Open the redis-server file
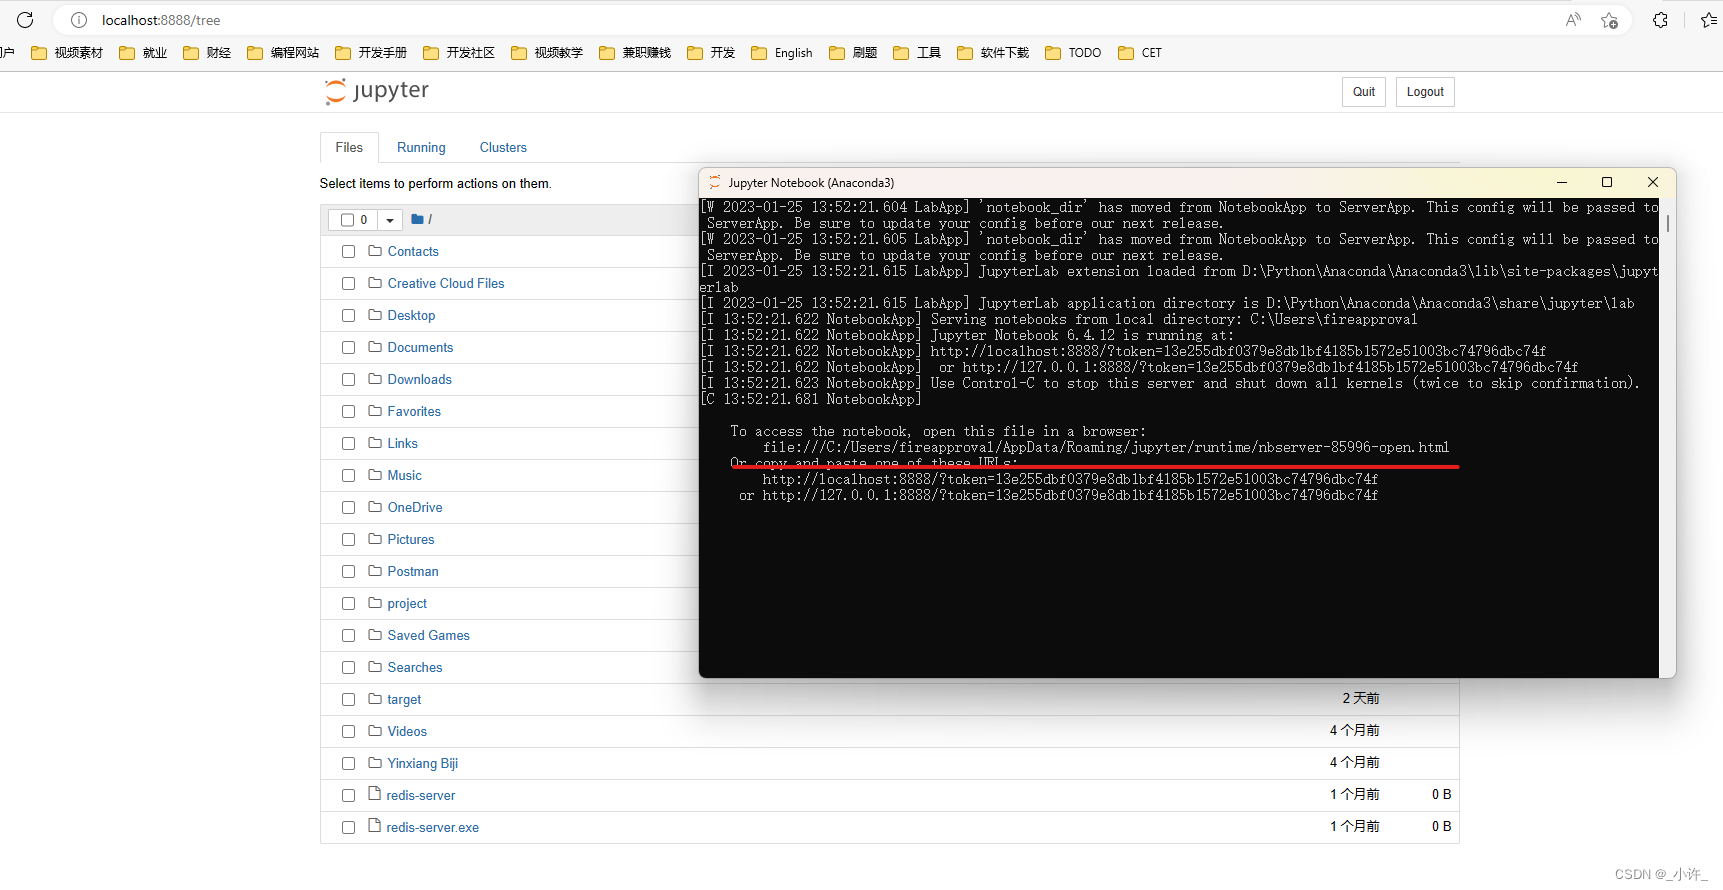Screen dimensions: 1723x890 click(420, 795)
